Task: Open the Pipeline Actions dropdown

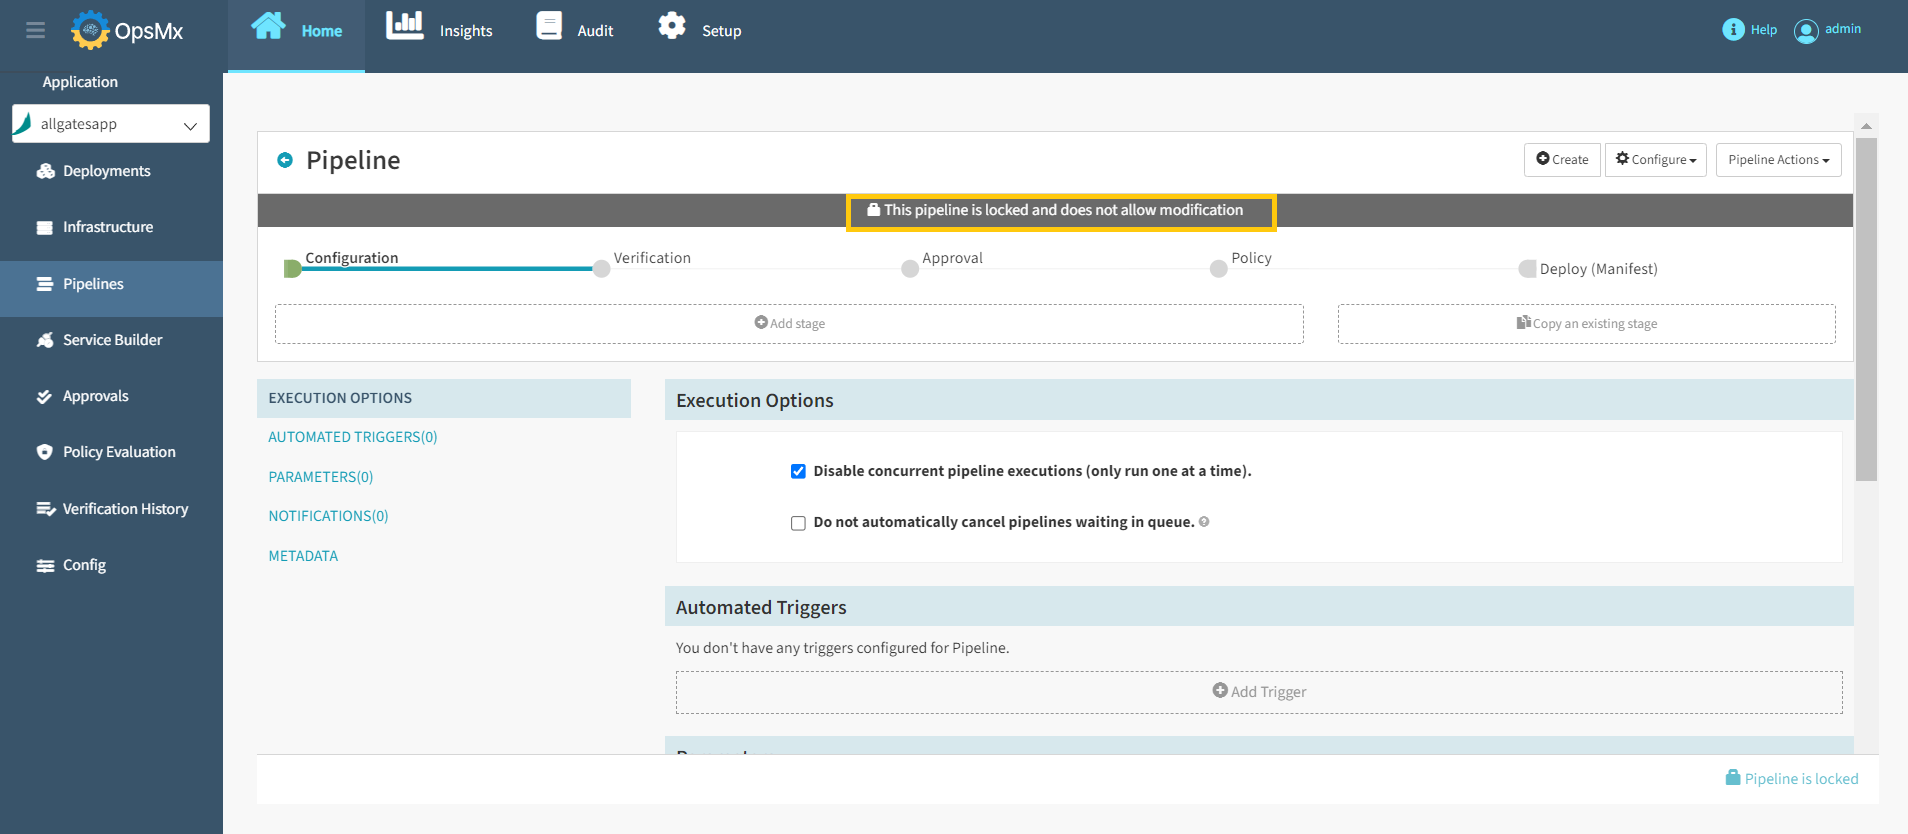Action: (1778, 160)
